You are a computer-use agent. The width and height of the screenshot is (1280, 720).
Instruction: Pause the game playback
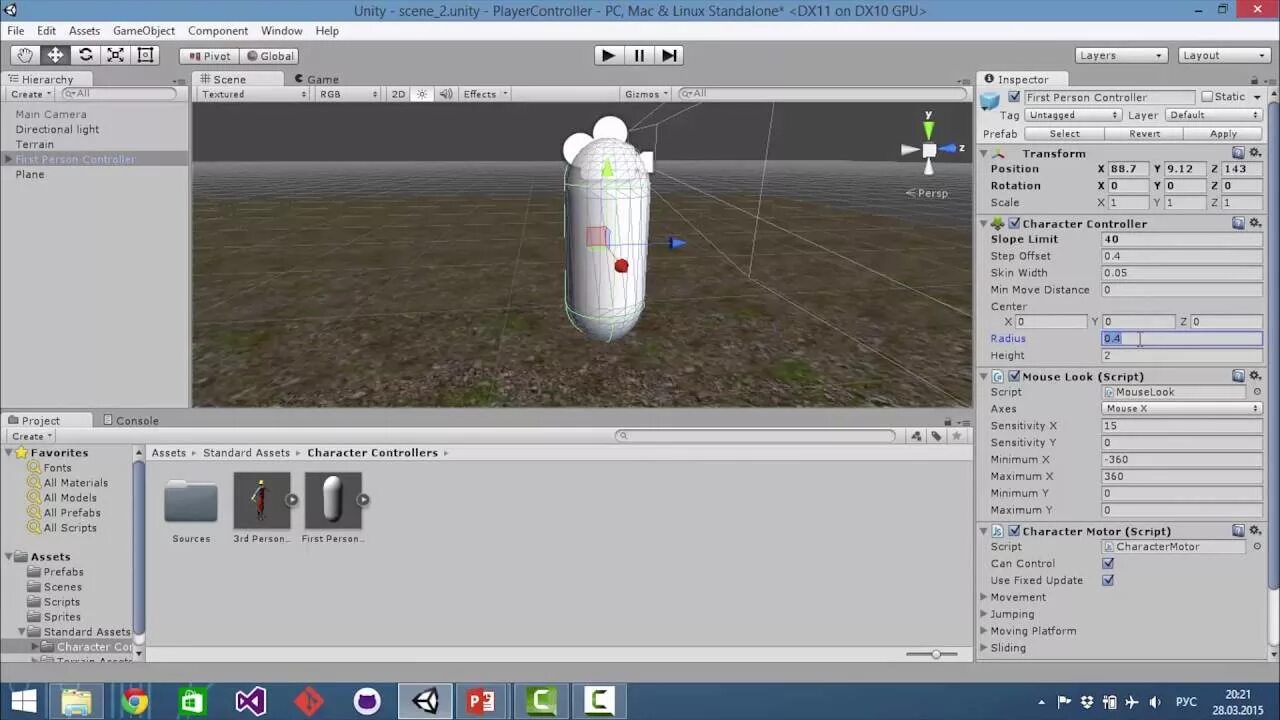click(639, 56)
